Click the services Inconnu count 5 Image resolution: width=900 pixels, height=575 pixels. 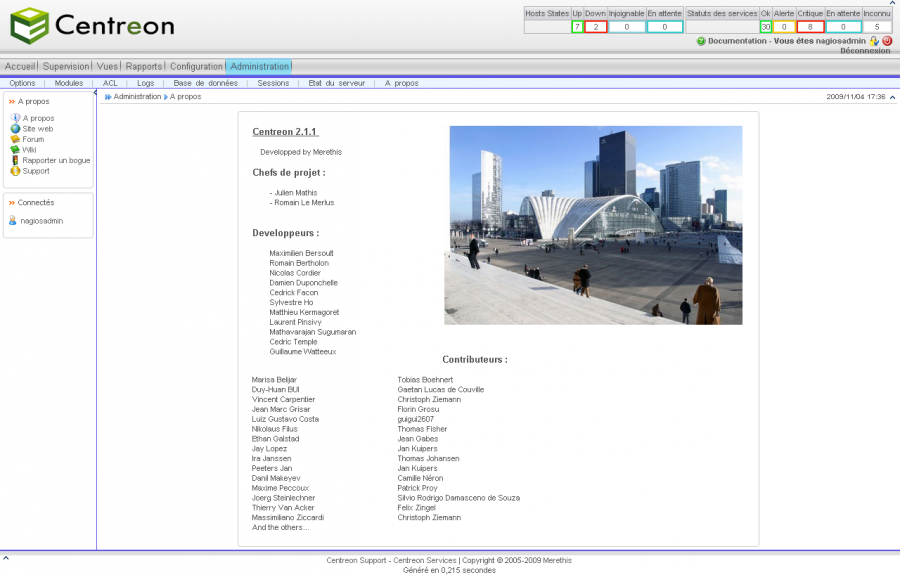877,27
